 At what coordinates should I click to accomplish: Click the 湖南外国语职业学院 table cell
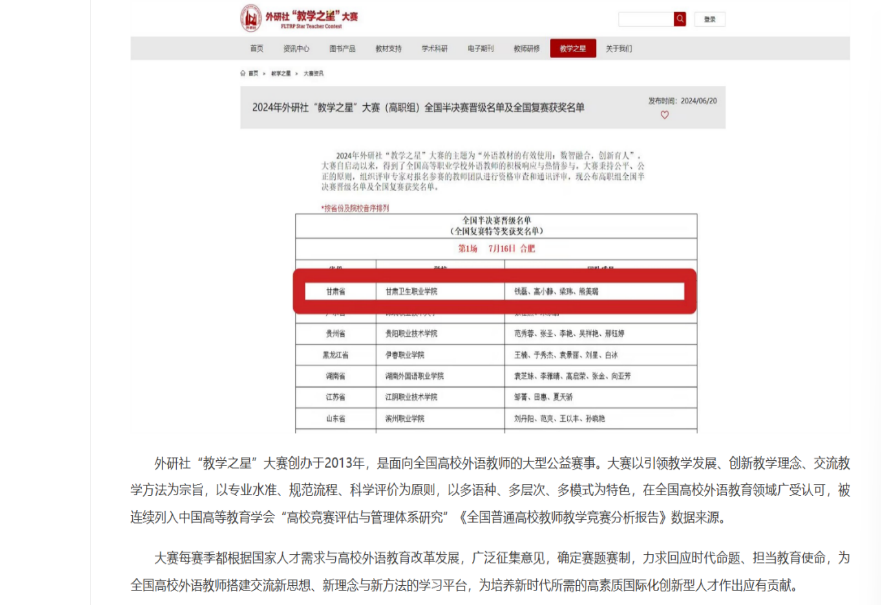(x=440, y=376)
